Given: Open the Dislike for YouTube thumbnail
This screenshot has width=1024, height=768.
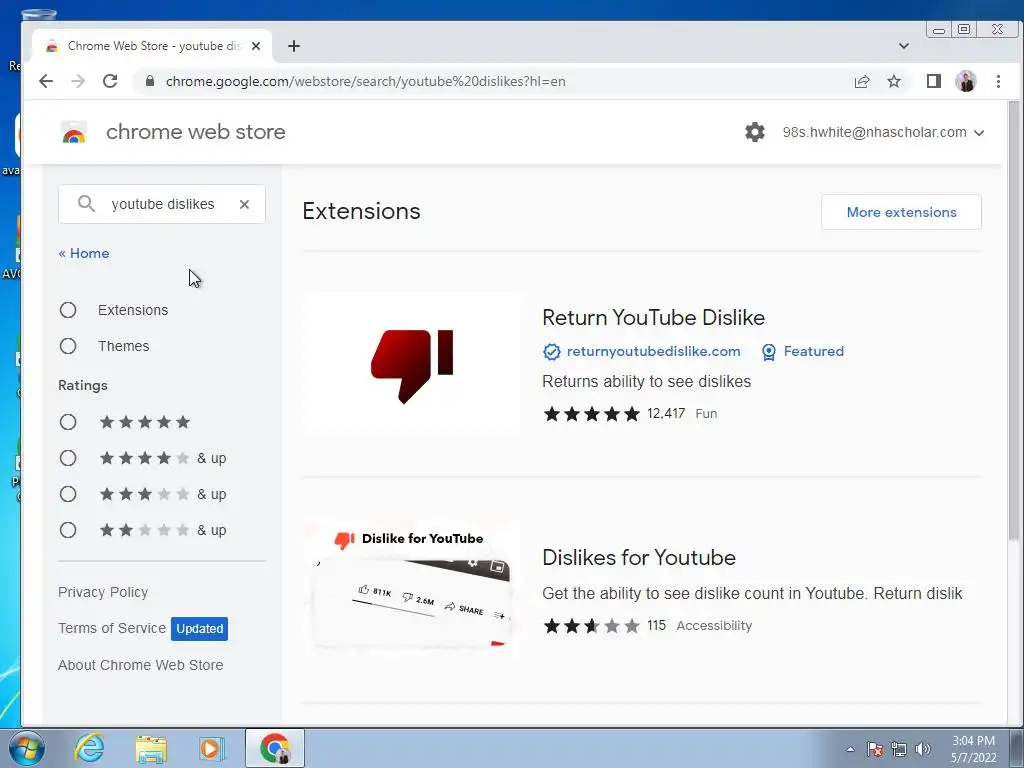Looking at the screenshot, I should coord(411,586).
